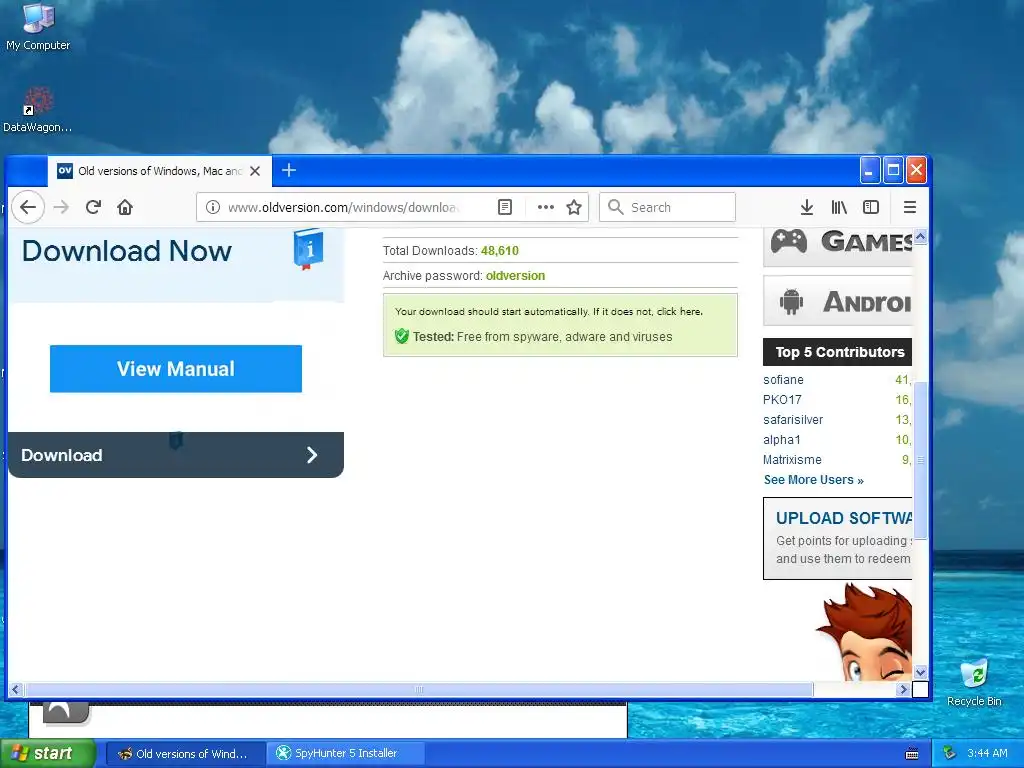Click the archive password 'oldversion' text

(515, 276)
